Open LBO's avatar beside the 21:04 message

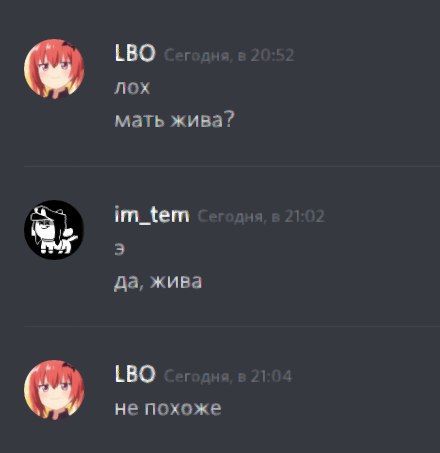pos(54,390)
